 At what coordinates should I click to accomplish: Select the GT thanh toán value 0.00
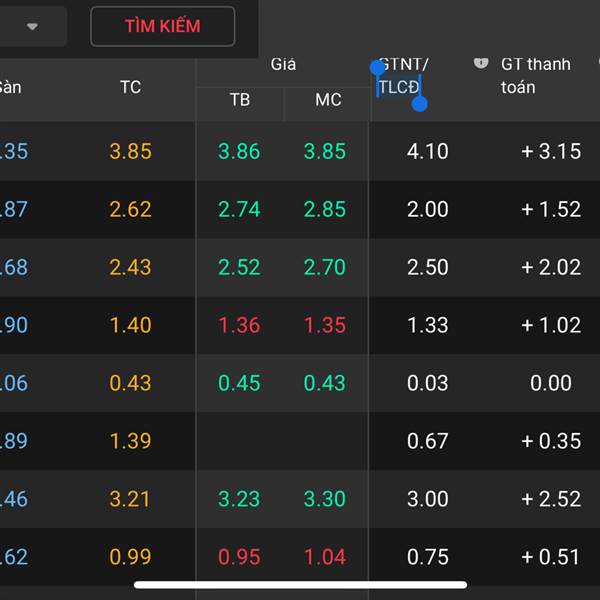click(x=551, y=383)
